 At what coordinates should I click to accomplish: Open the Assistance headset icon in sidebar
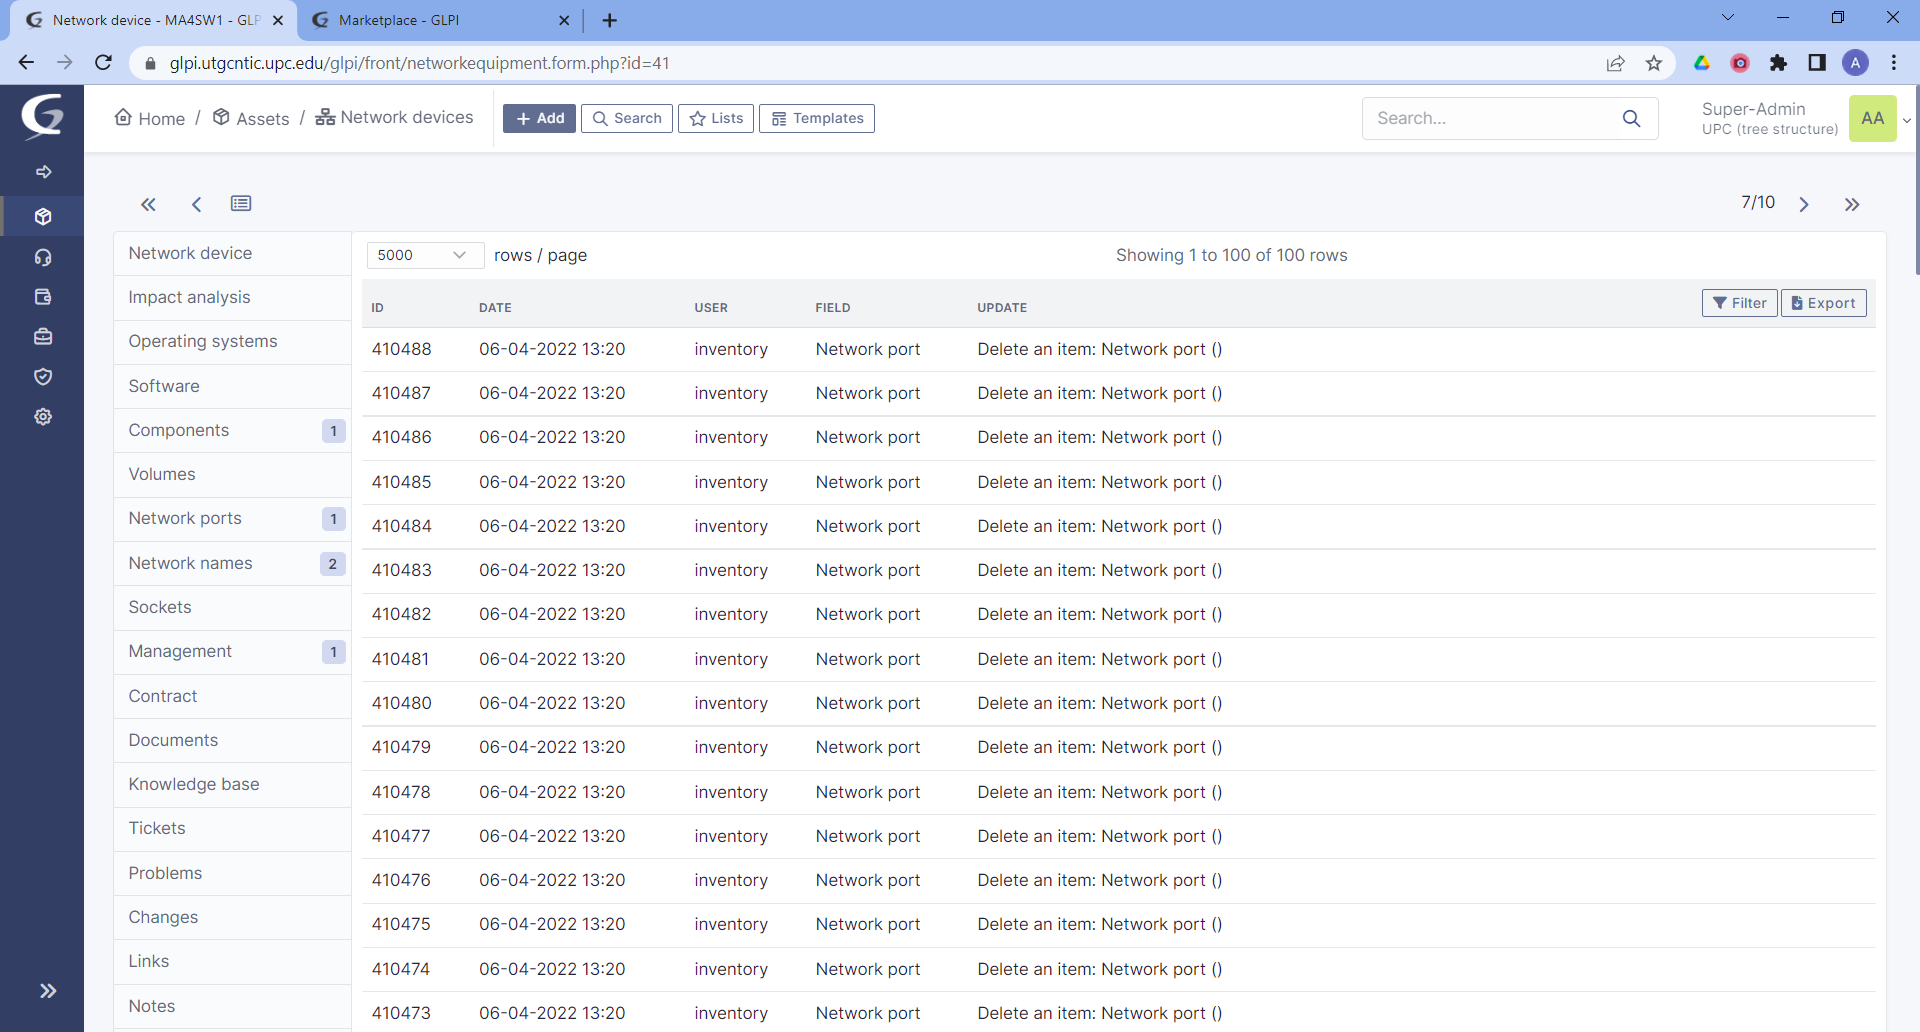point(43,257)
